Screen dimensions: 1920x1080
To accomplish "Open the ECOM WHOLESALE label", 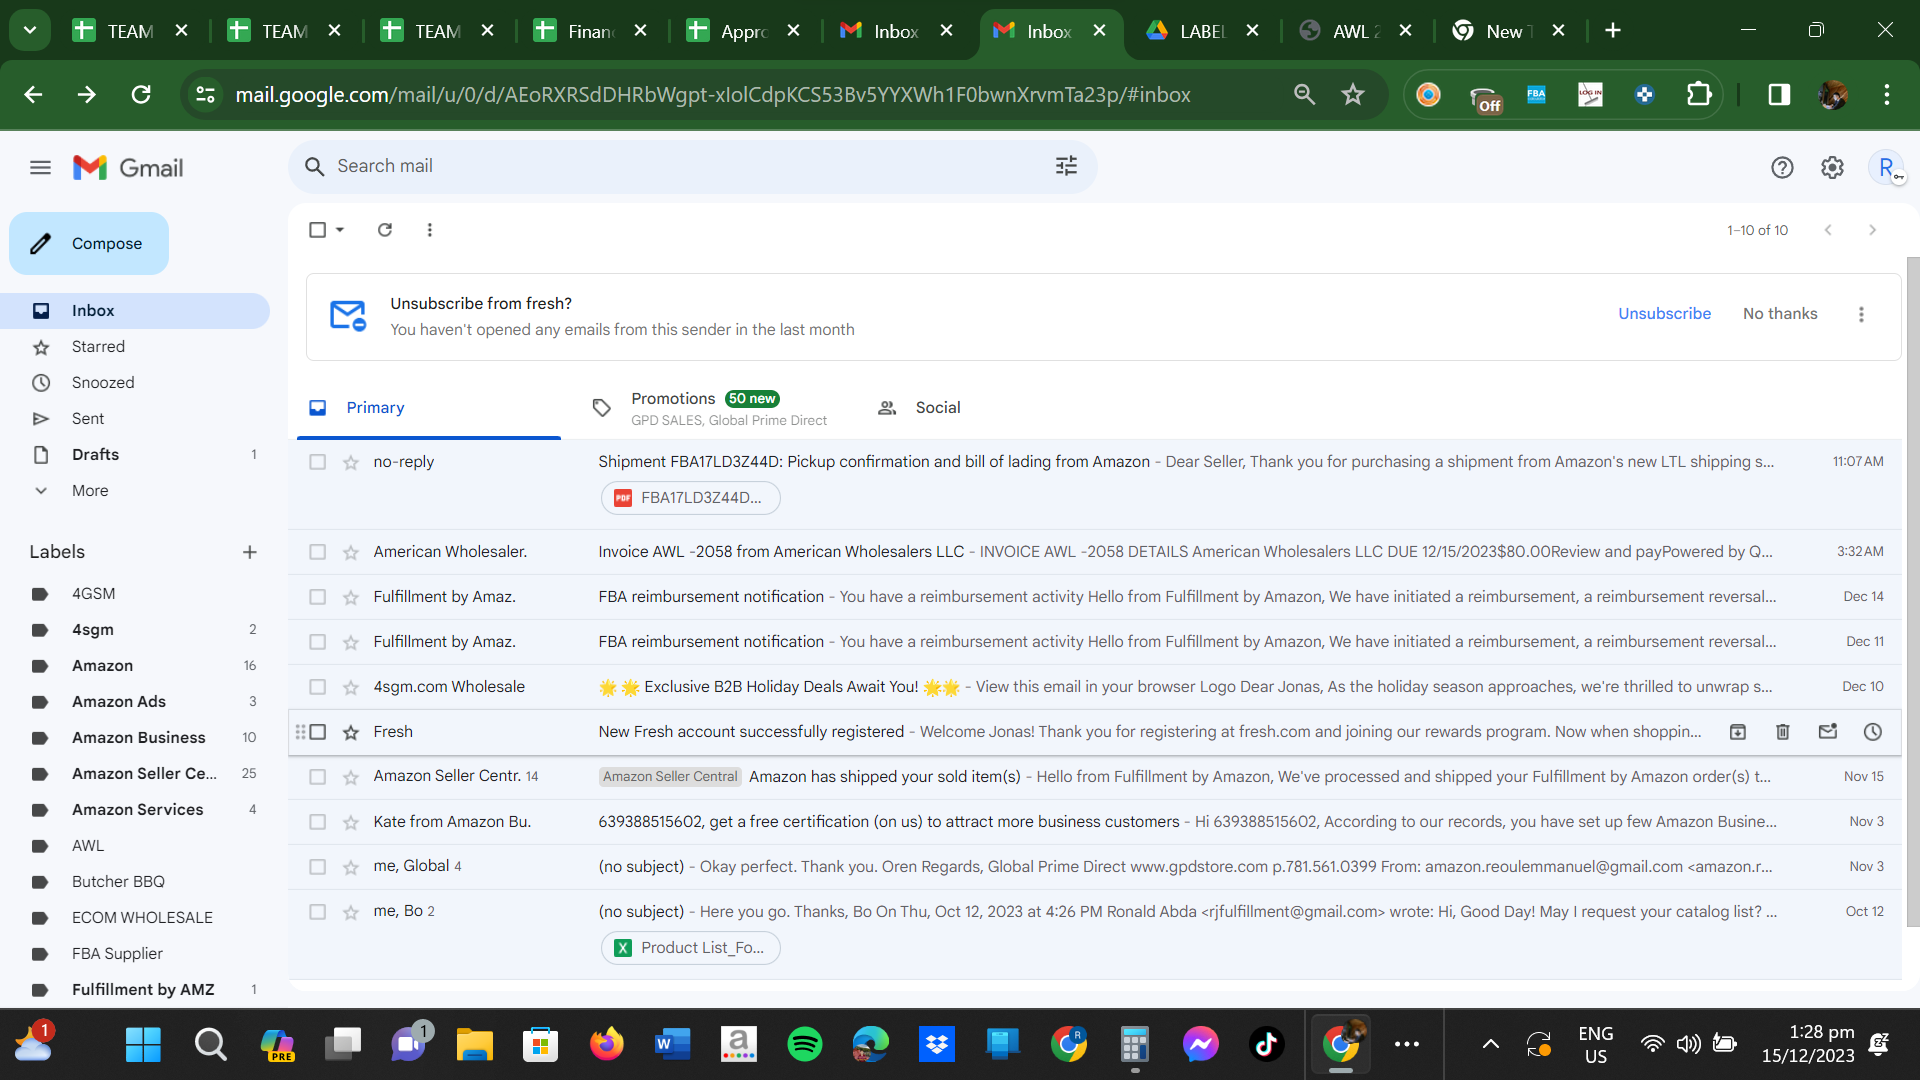I will pos(142,918).
